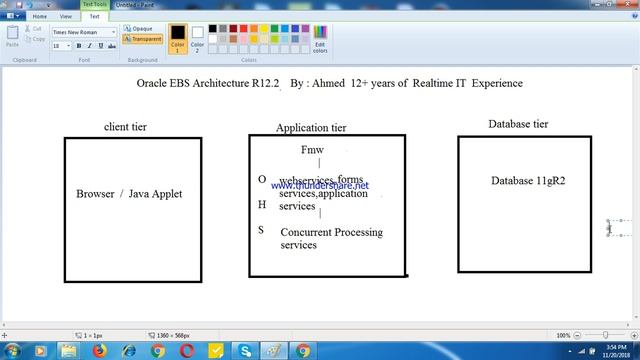640x360 pixels.
Task: Toggle Italic text formatting
Action: click(x=90, y=46)
